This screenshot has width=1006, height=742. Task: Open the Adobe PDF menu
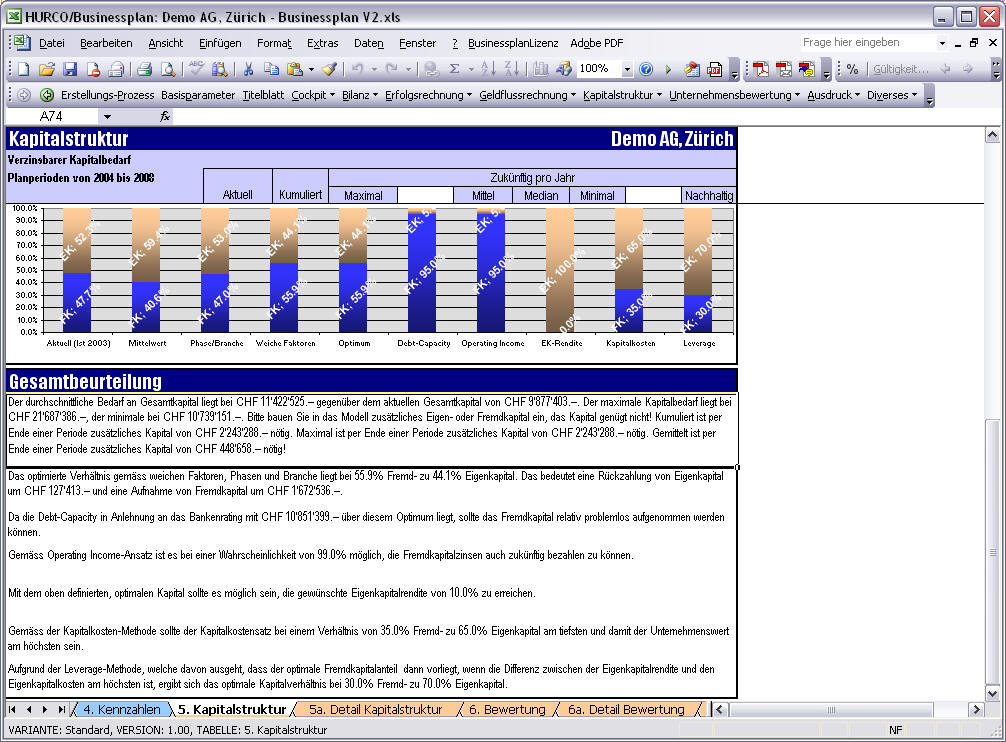(597, 43)
